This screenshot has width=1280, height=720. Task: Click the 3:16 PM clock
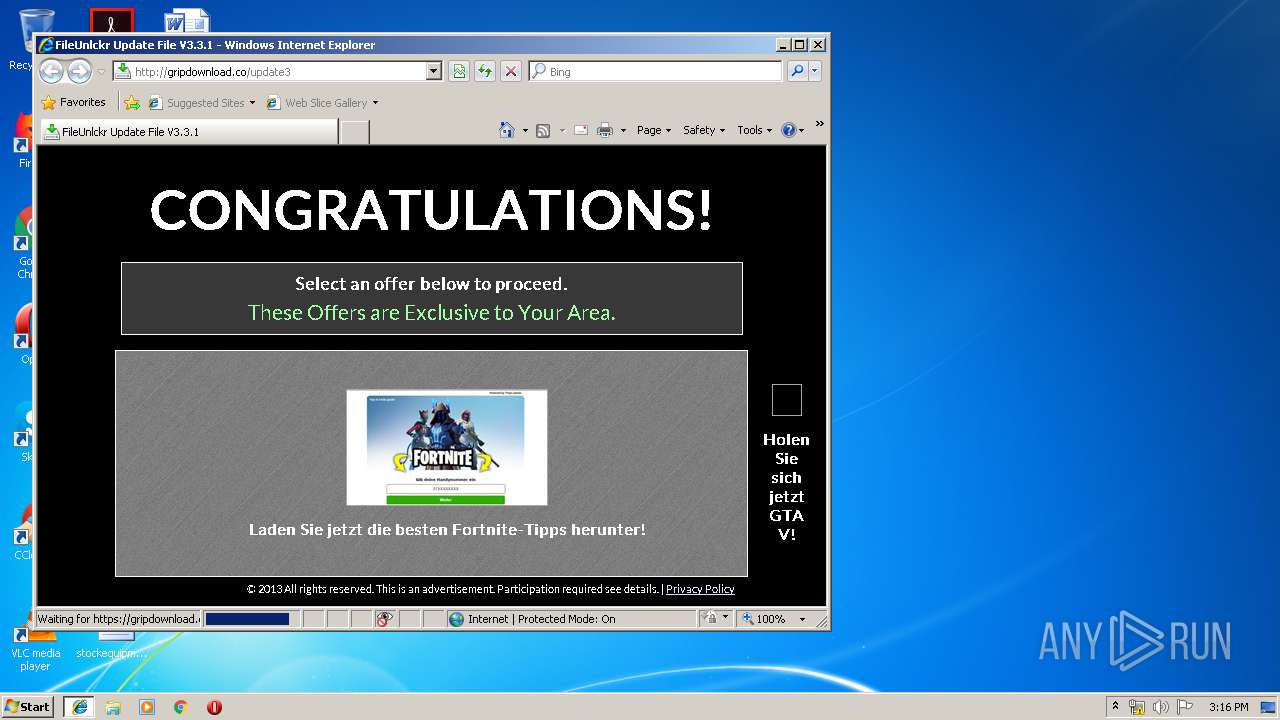(x=1228, y=707)
